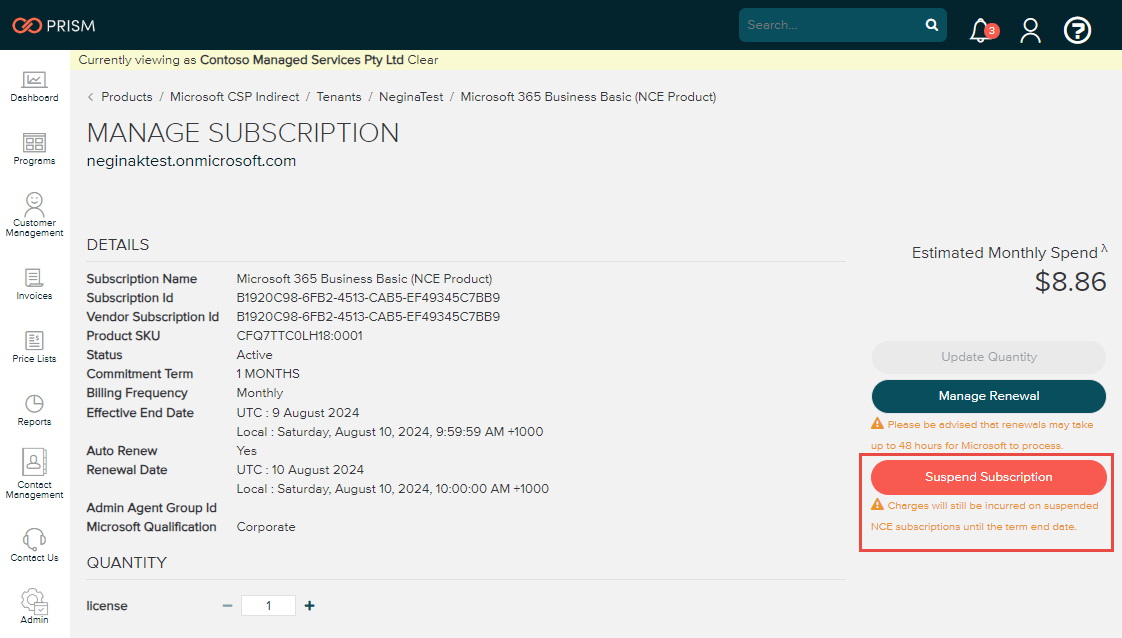Open the Contact Us page

click(34, 546)
